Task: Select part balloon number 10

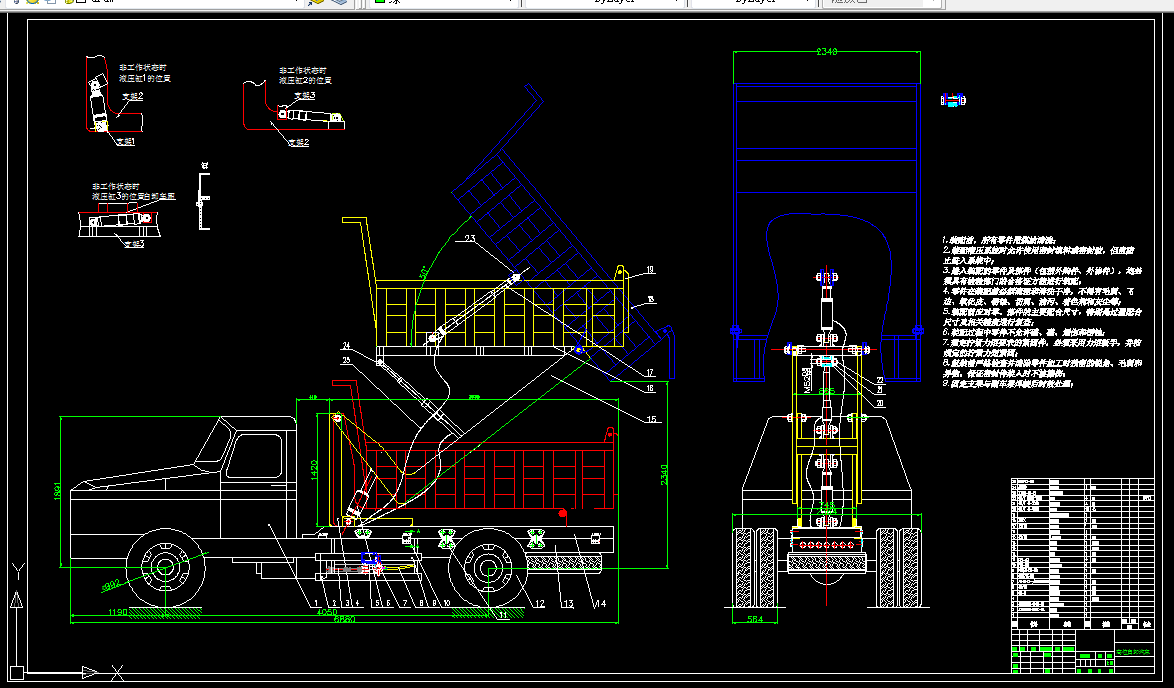Action: coord(447,603)
